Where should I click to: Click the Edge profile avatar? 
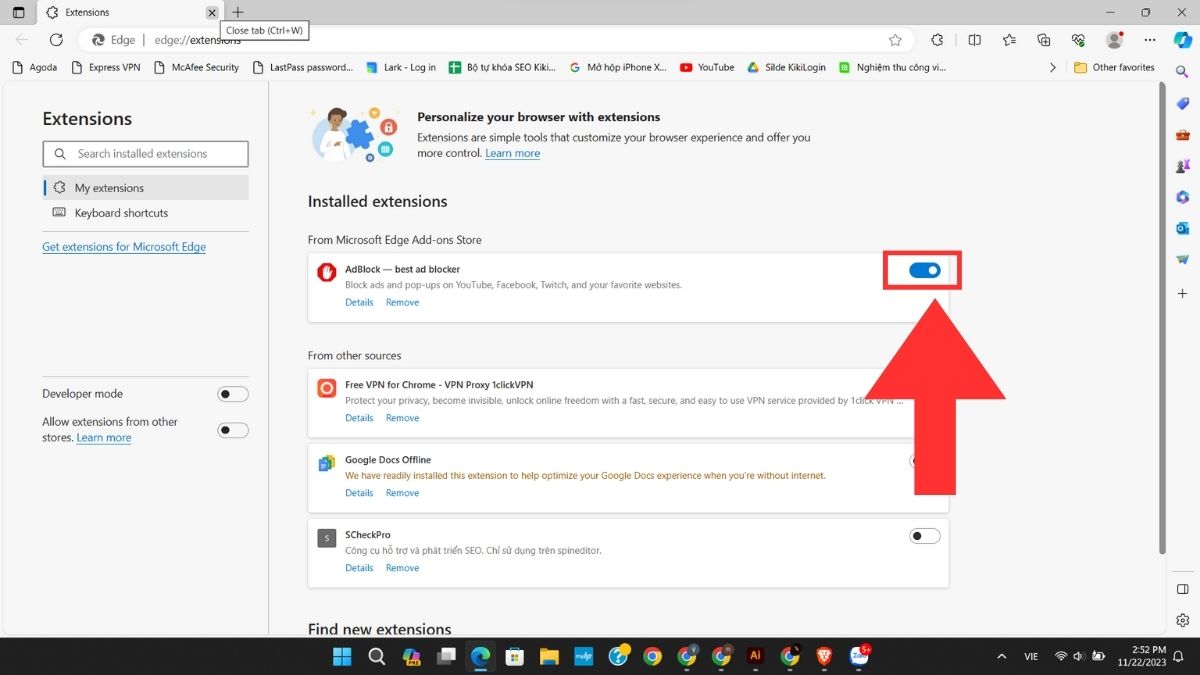click(x=1114, y=40)
